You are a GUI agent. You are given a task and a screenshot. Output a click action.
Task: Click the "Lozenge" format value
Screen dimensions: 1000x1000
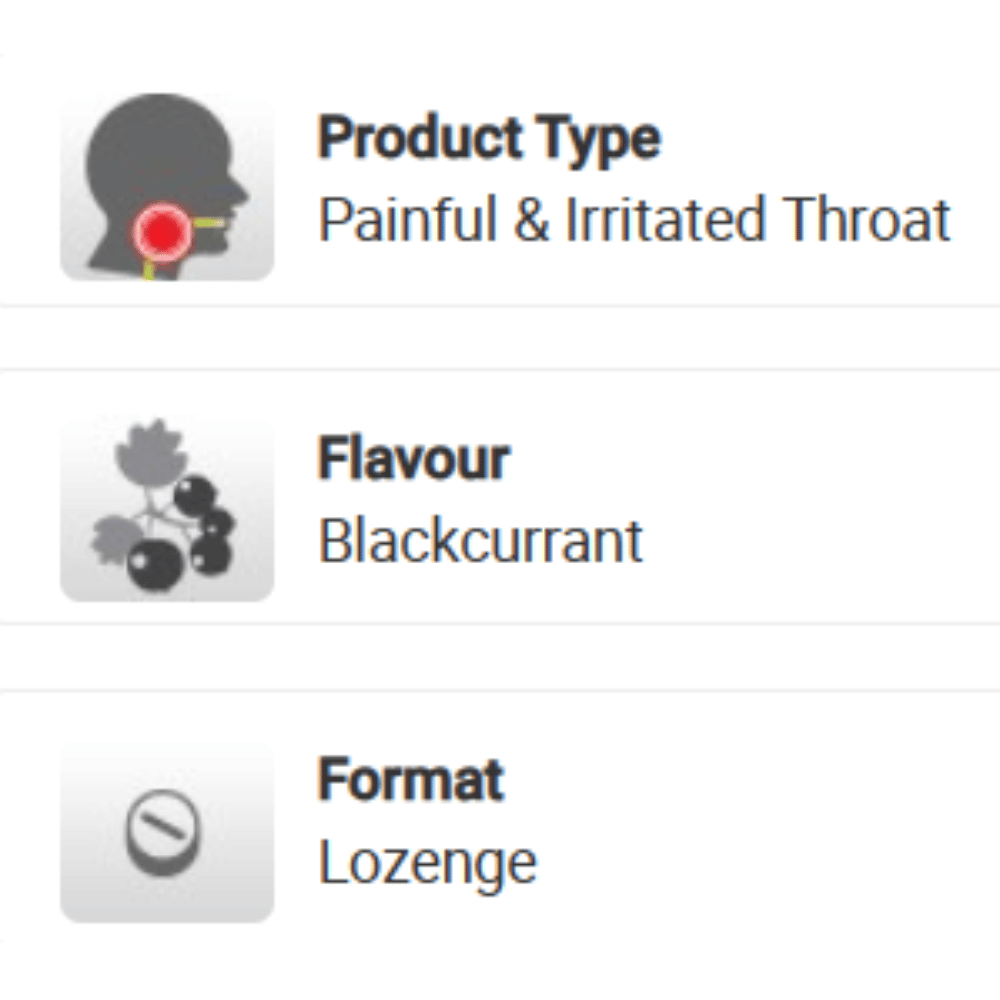click(427, 861)
